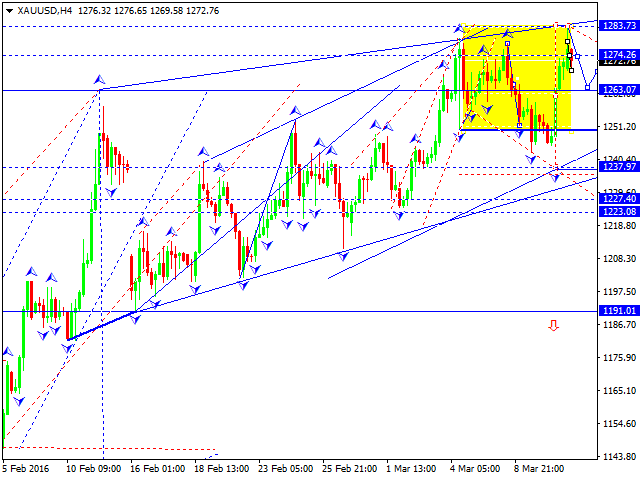Click the 1175.90 price scale value
Screen dimensions: 640x480
point(619,358)
